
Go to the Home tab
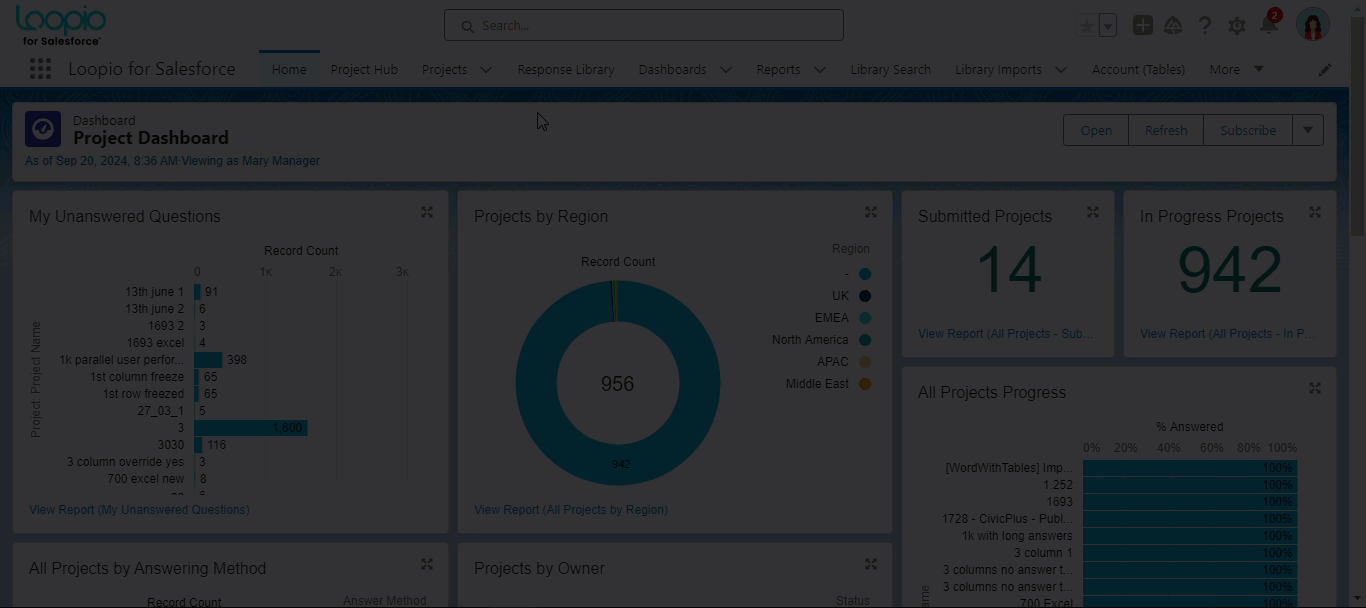[x=289, y=69]
